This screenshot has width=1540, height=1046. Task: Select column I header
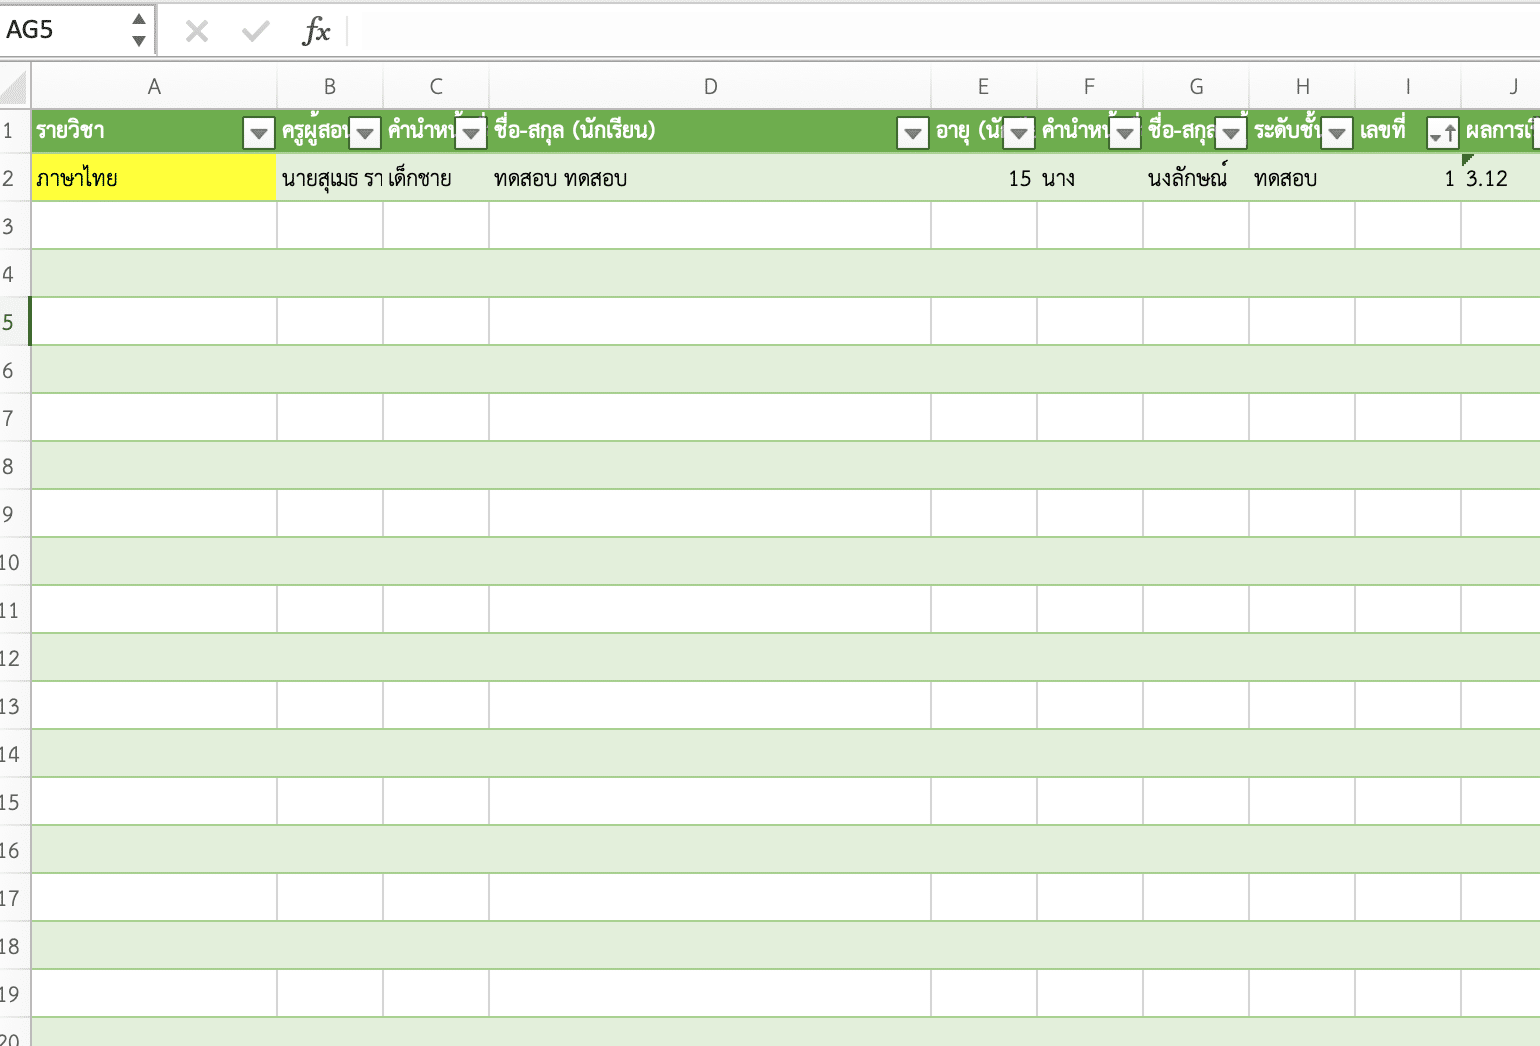1408,87
